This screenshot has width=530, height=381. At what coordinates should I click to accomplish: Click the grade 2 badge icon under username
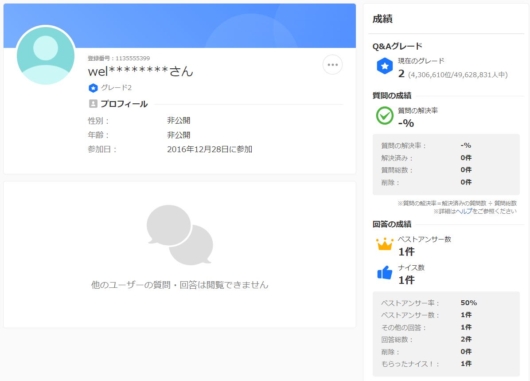[x=93, y=88]
